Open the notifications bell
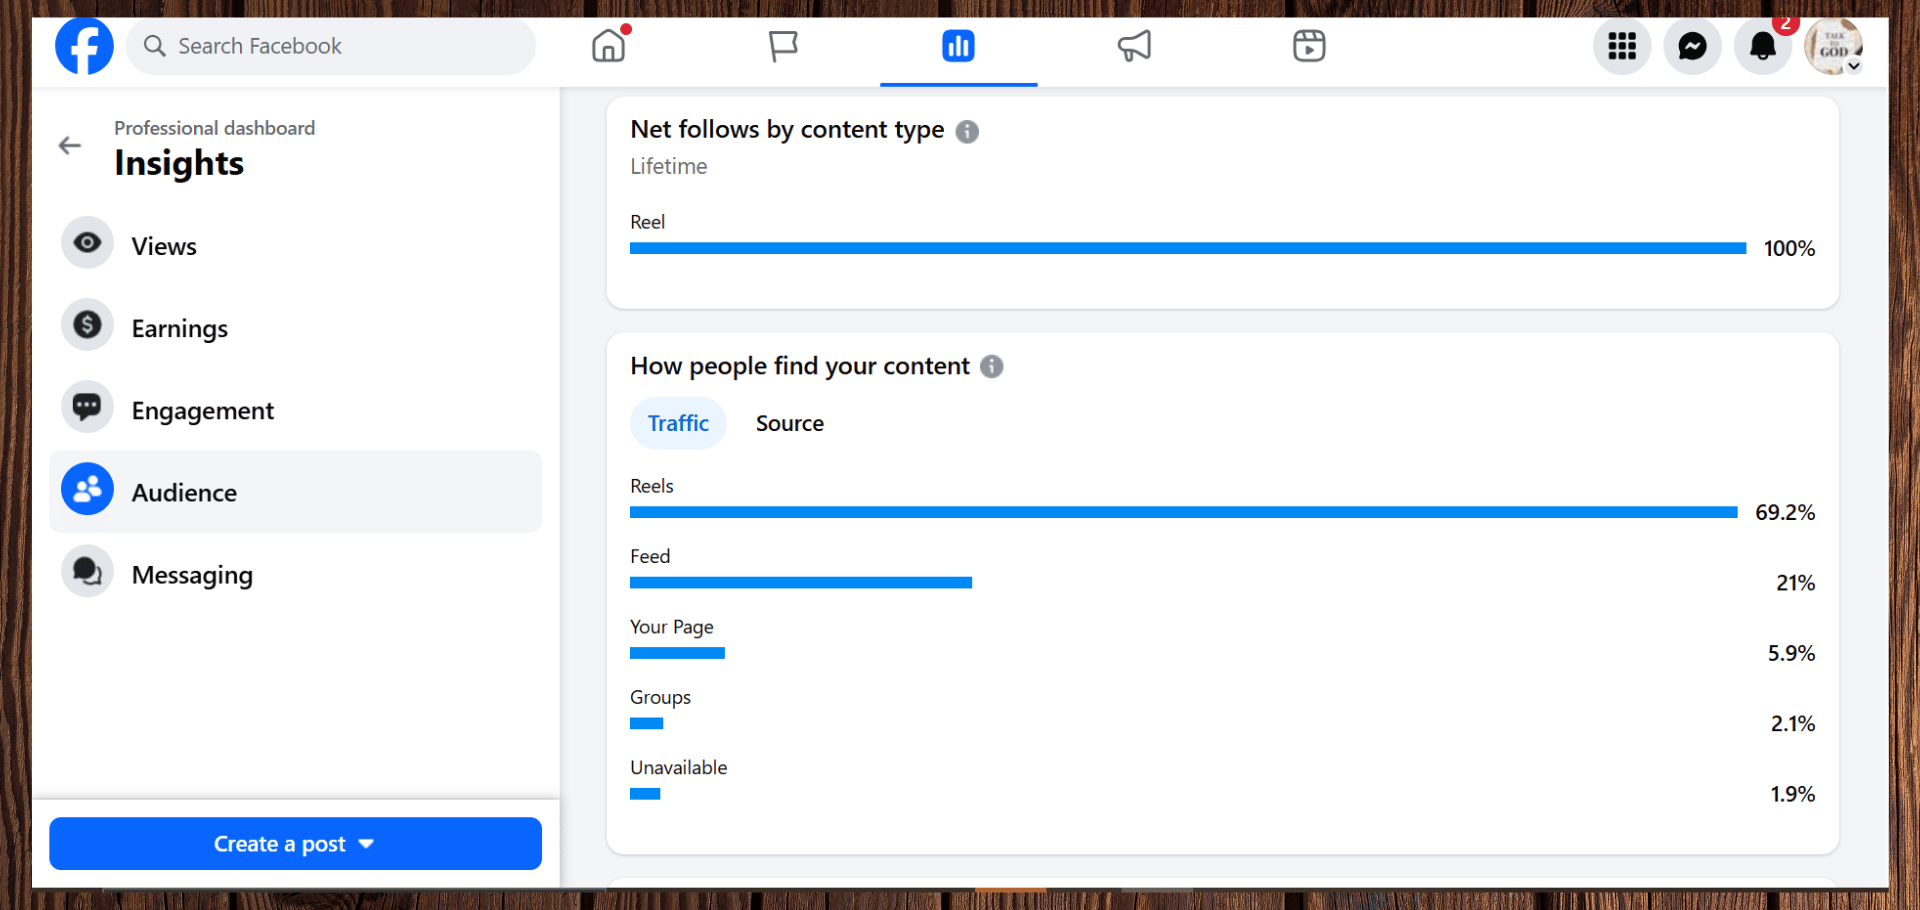 tap(1762, 46)
